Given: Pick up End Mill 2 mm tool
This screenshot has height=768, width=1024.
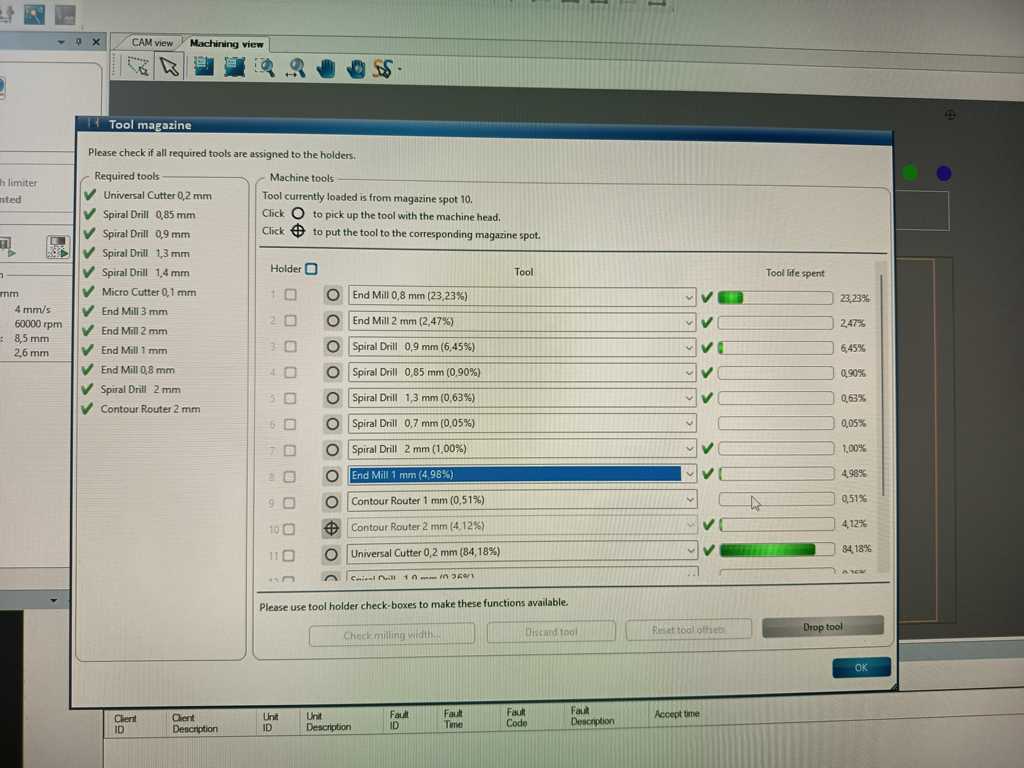Looking at the screenshot, I should point(333,321).
